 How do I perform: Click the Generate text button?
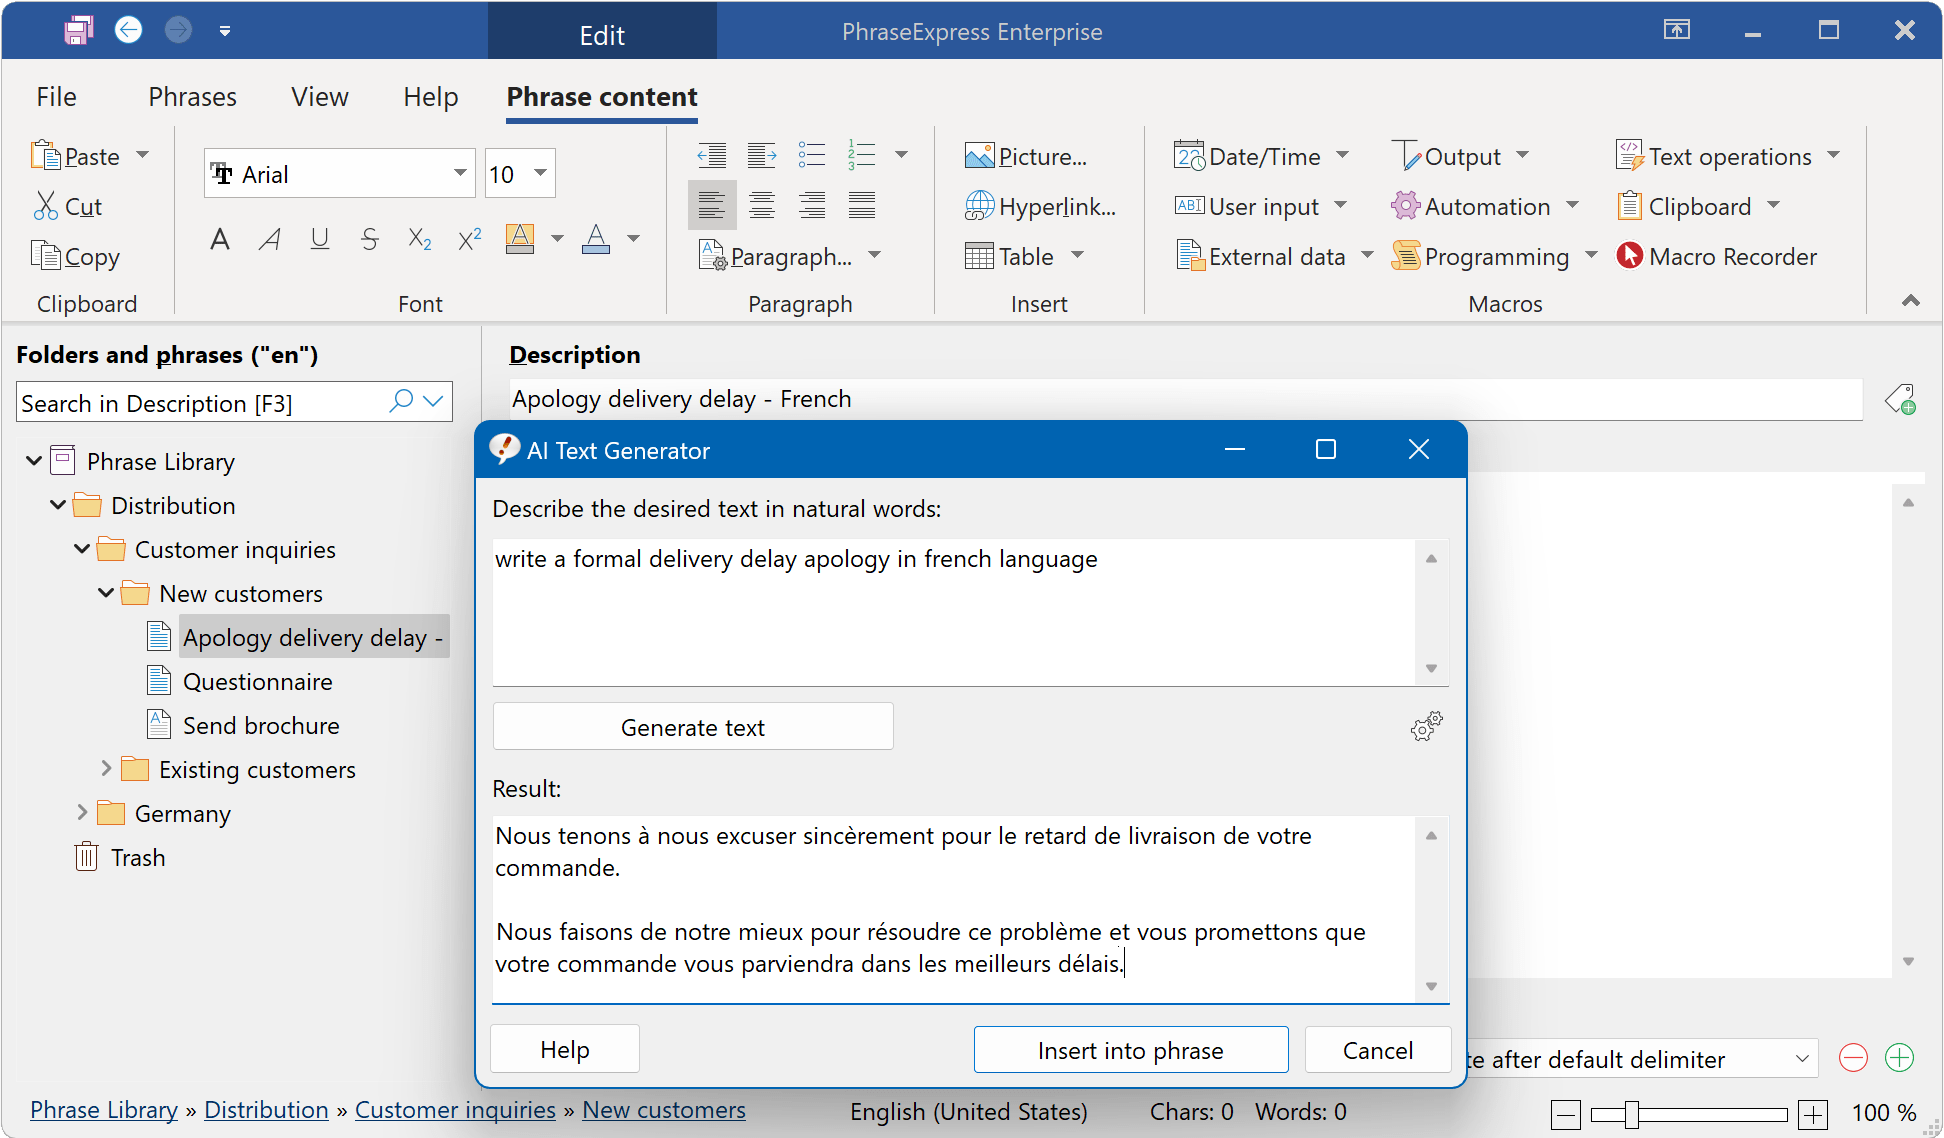pyautogui.click(x=692, y=728)
